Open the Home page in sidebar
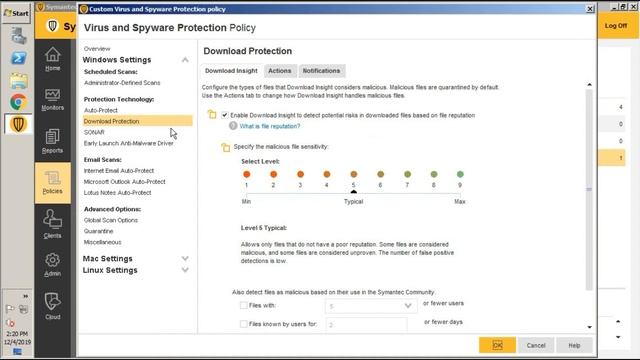This screenshot has width=640, height=360. [x=53, y=59]
